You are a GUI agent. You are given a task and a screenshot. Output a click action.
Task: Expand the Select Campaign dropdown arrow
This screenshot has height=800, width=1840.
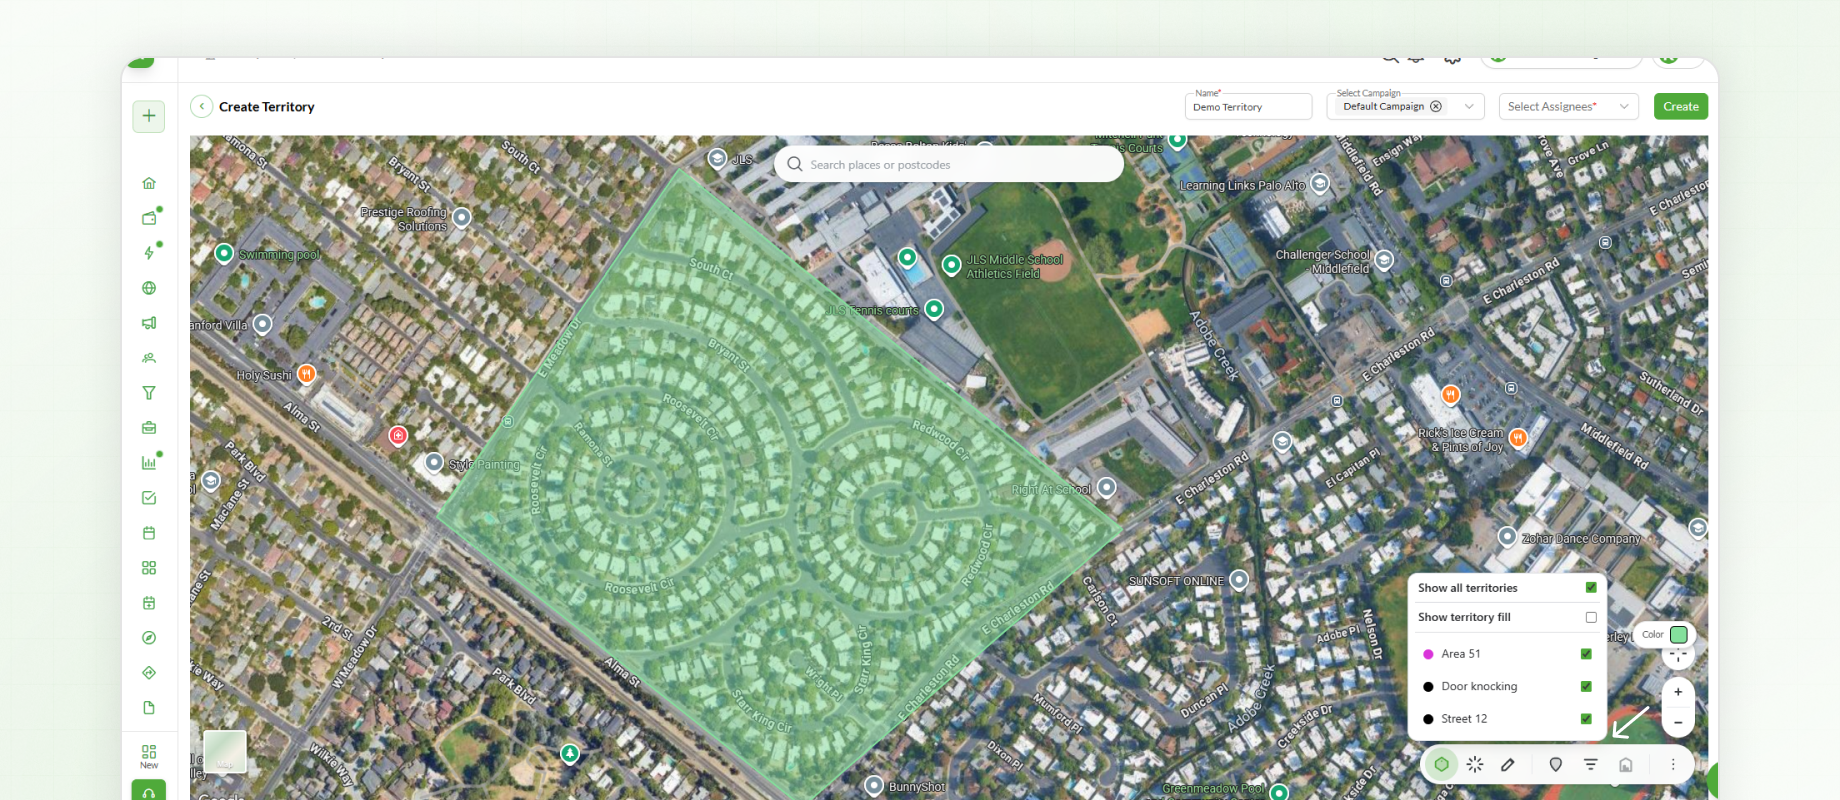[x=1469, y=106]
